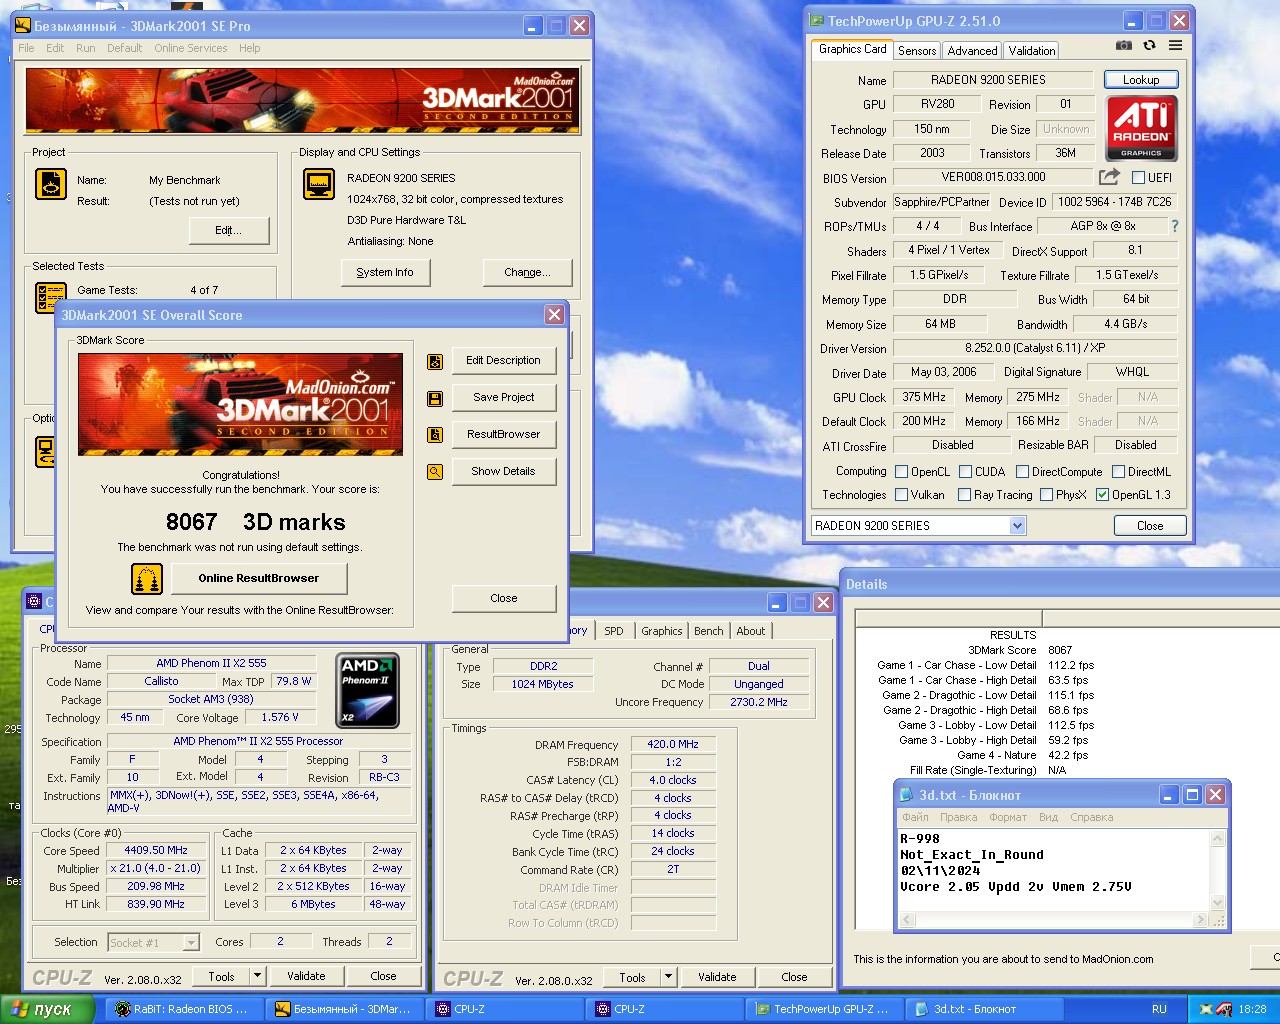The width and height of the screenshot is (1280, 1024).
Task: Open the Правка menu in Notepad
Action: [x=958, y=817]
